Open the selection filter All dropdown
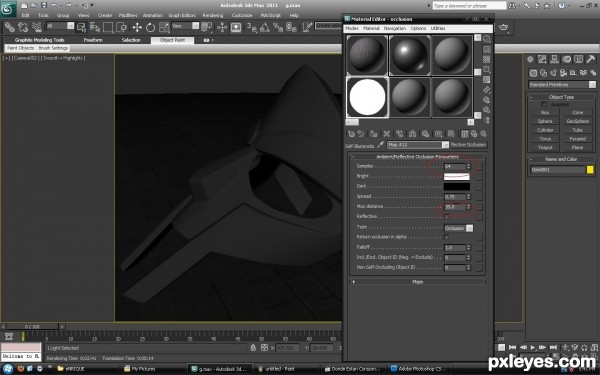Viewport: 600px width, 375px height. (x=60, y=26)
